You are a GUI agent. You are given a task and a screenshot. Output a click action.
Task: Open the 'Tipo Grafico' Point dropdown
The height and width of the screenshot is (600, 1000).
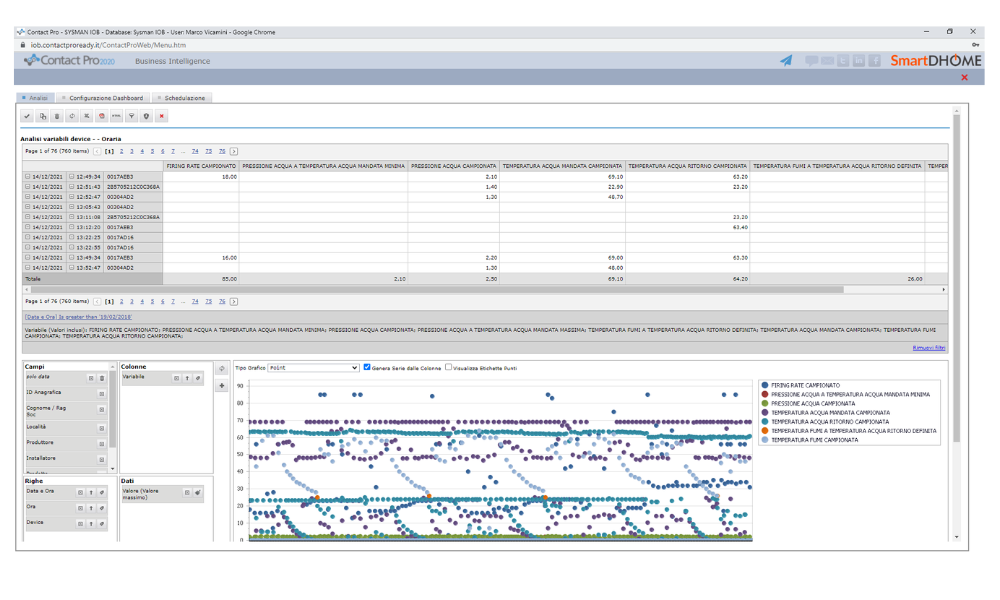[x=314, y=368]
